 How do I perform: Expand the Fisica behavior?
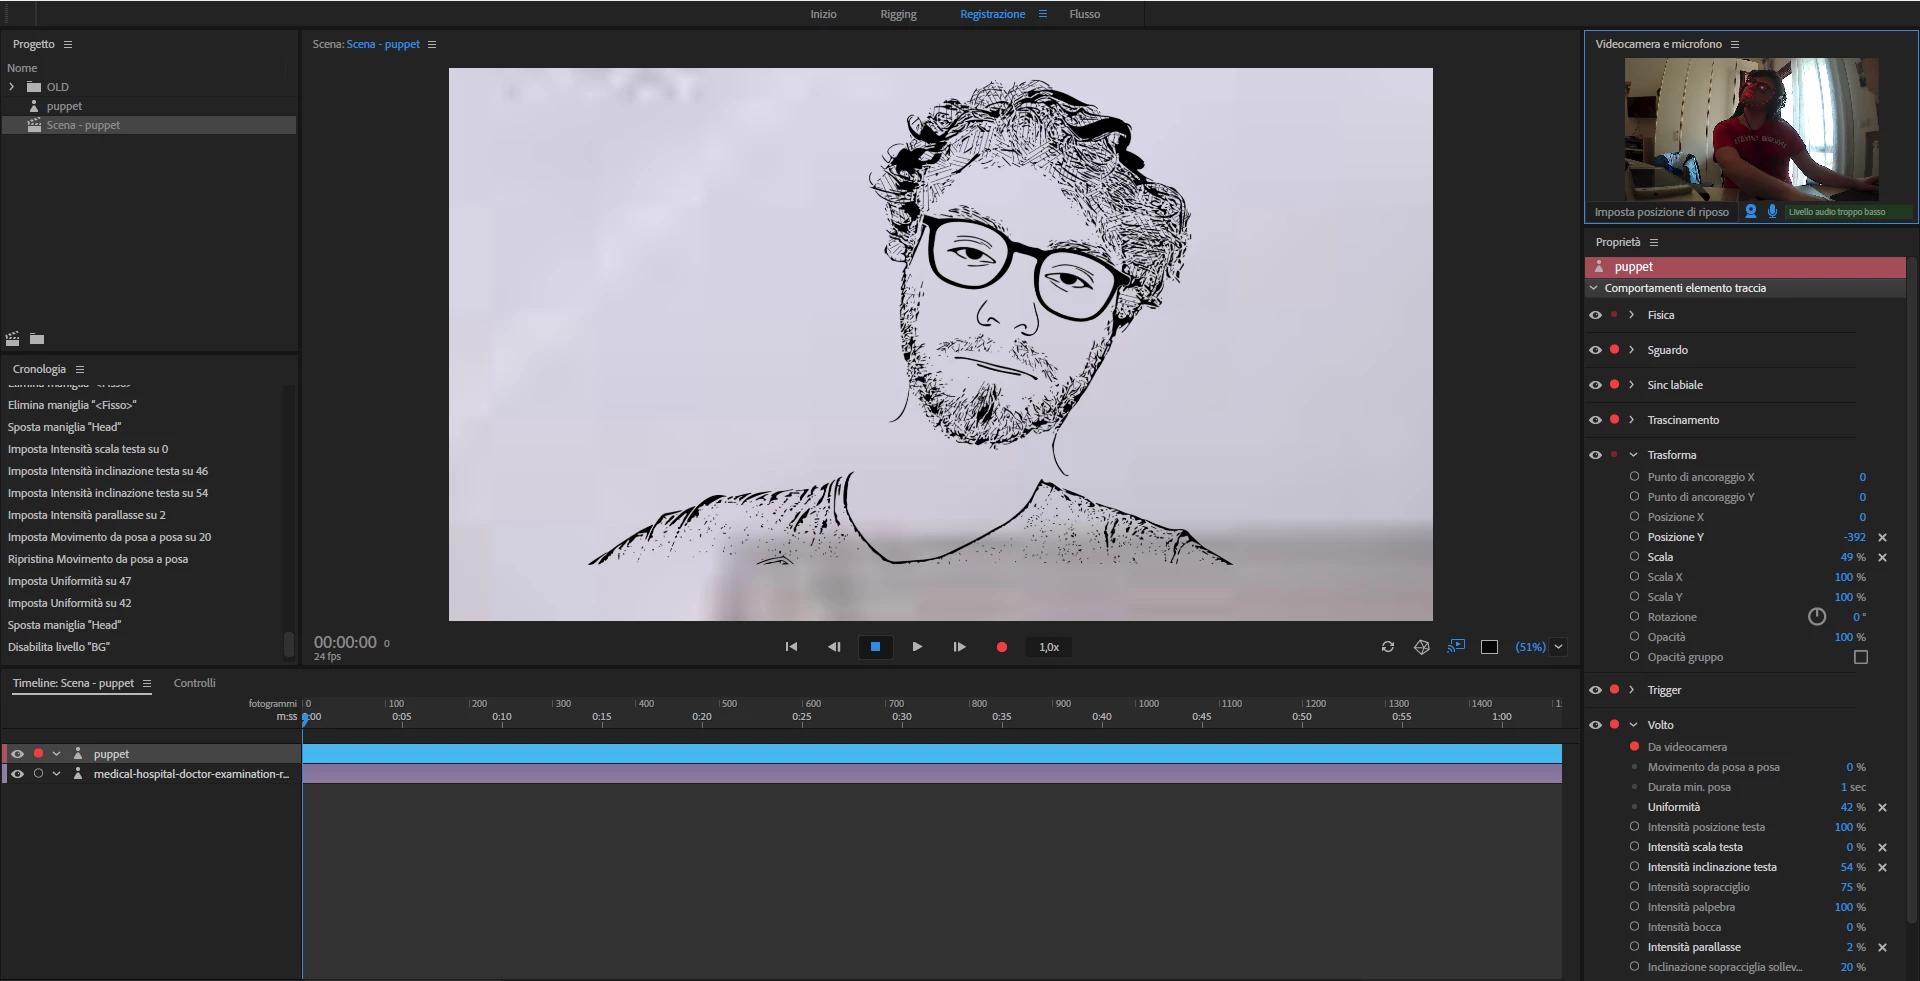click(1632, 315)
